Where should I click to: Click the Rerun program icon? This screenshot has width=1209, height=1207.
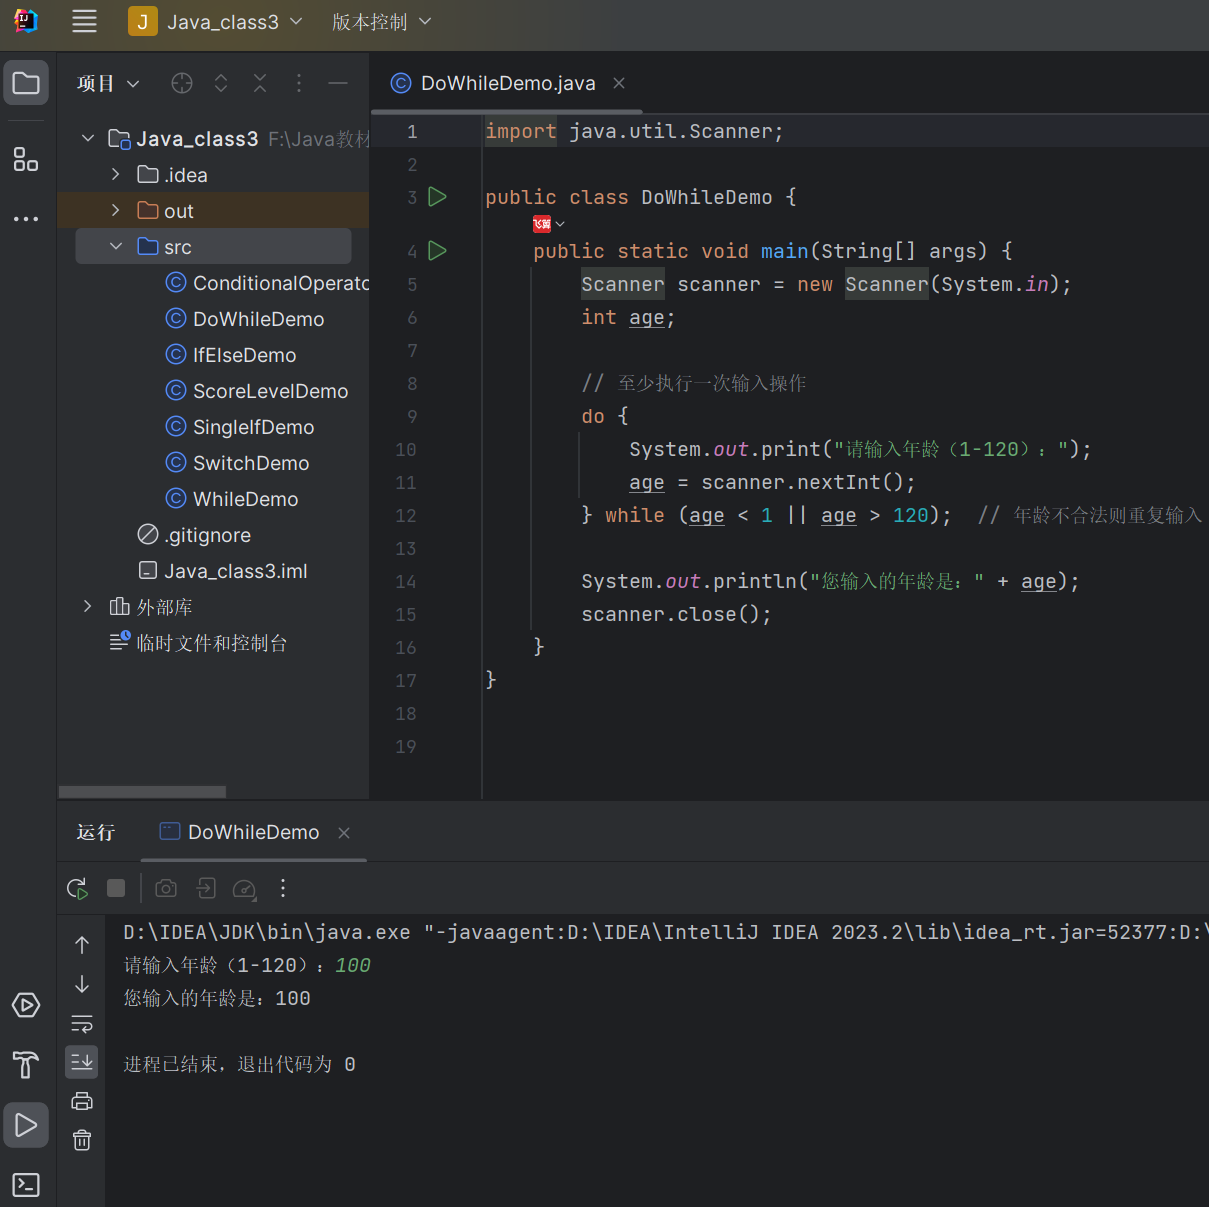click(x=77, y=888)
